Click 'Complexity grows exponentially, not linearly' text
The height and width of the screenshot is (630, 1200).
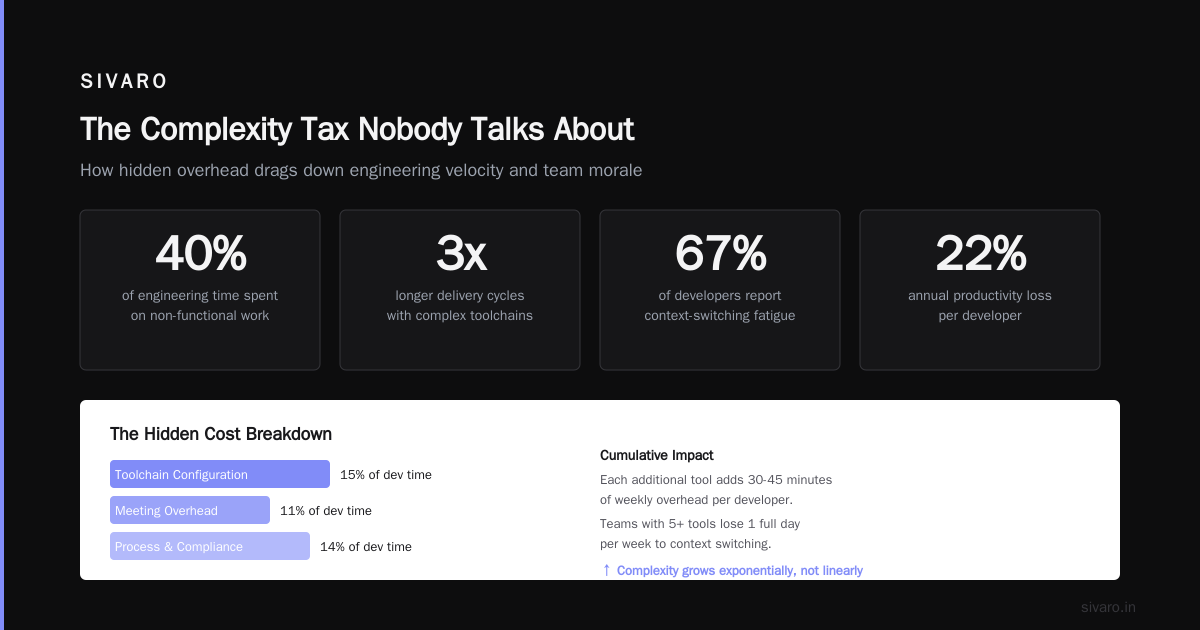coord(740,570)
